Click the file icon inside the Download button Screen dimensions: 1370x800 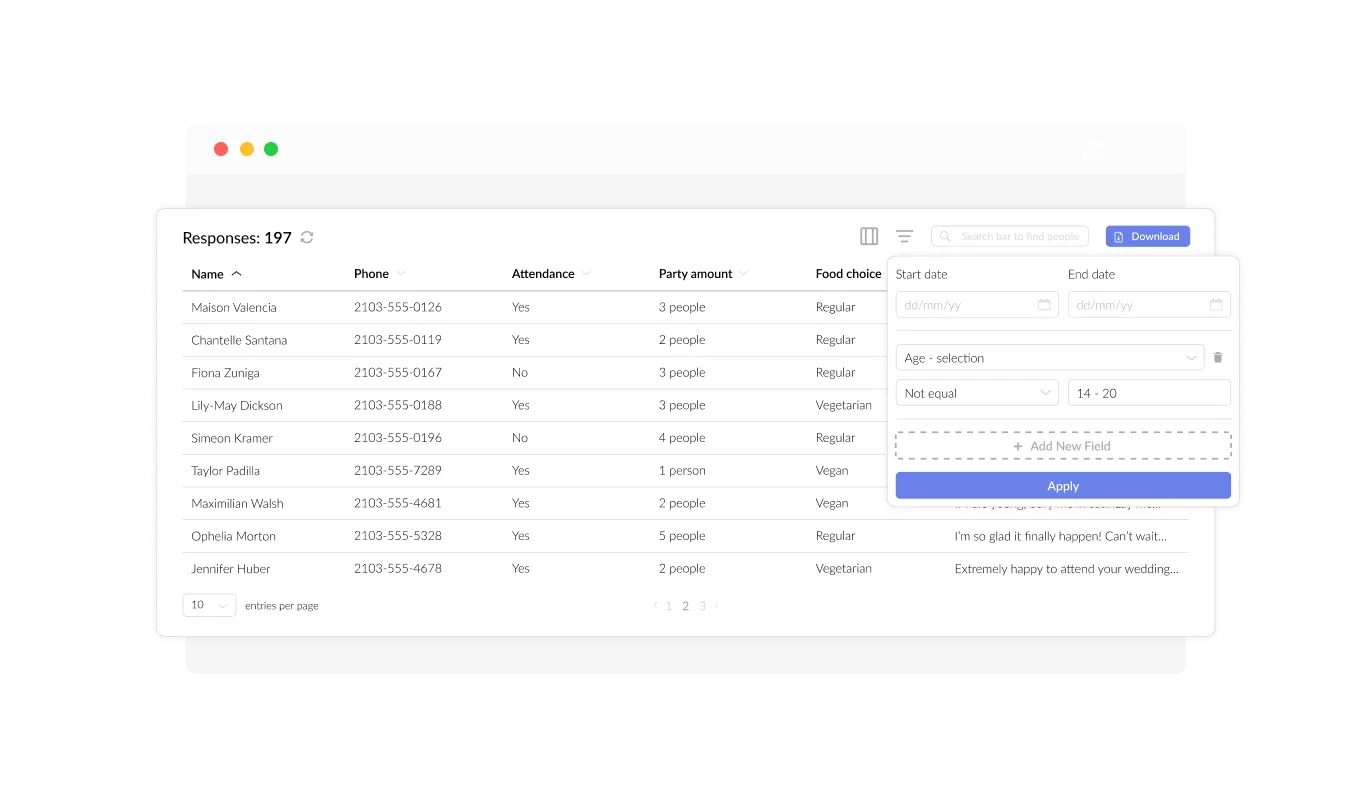coord(1117,236)
